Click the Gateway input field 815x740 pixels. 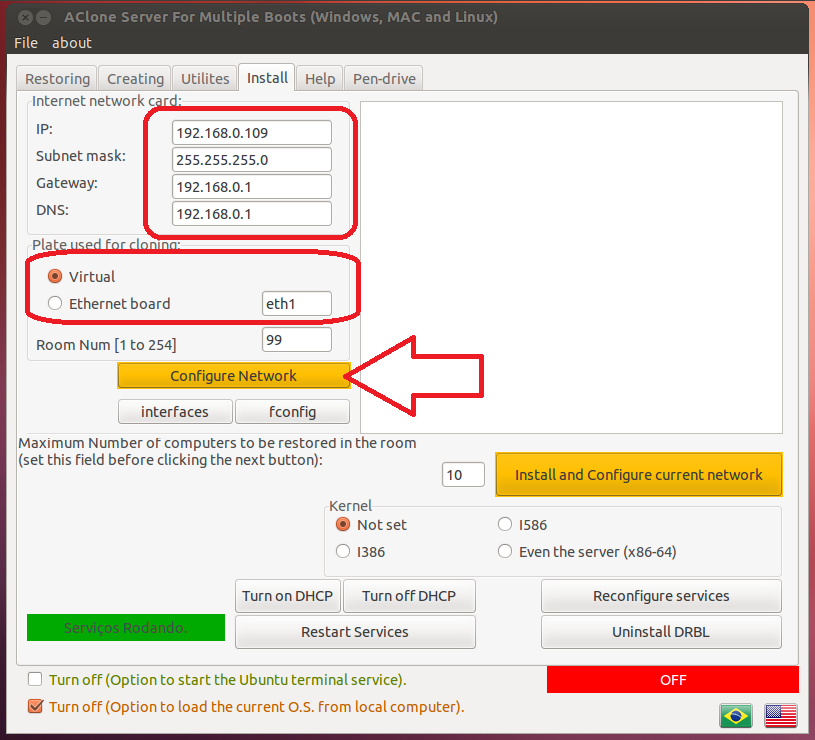pyautogui.click(x=252, y=187)
